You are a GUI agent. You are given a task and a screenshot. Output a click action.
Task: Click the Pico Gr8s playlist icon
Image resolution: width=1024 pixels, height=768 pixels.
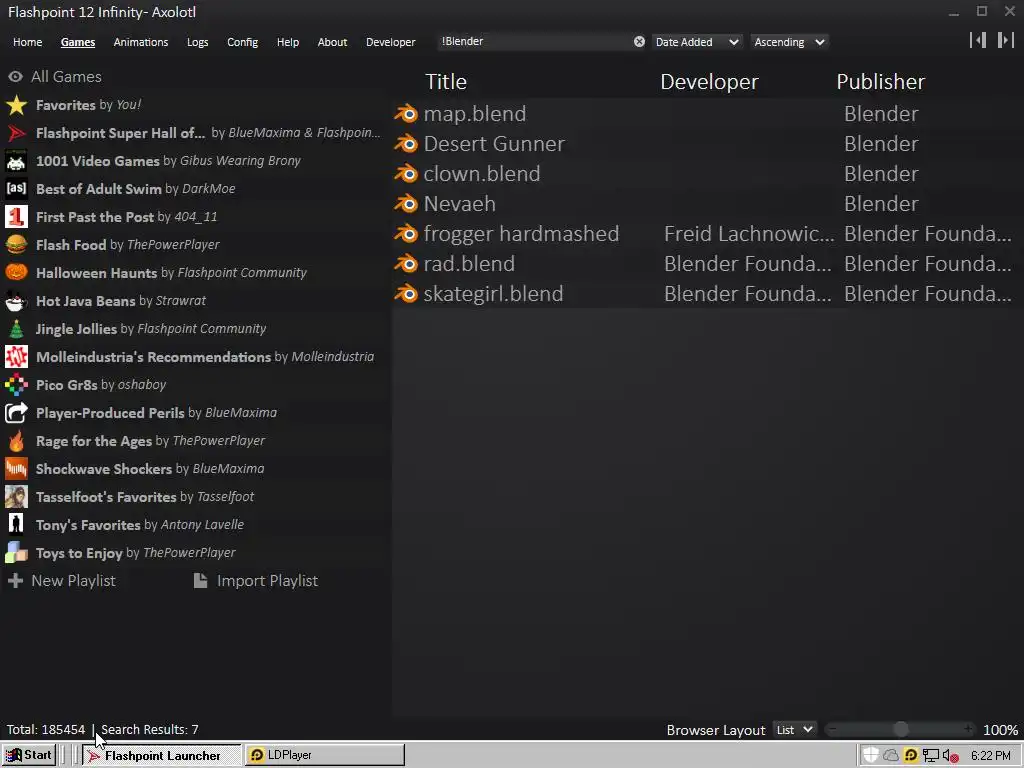(x=16, y=385)
